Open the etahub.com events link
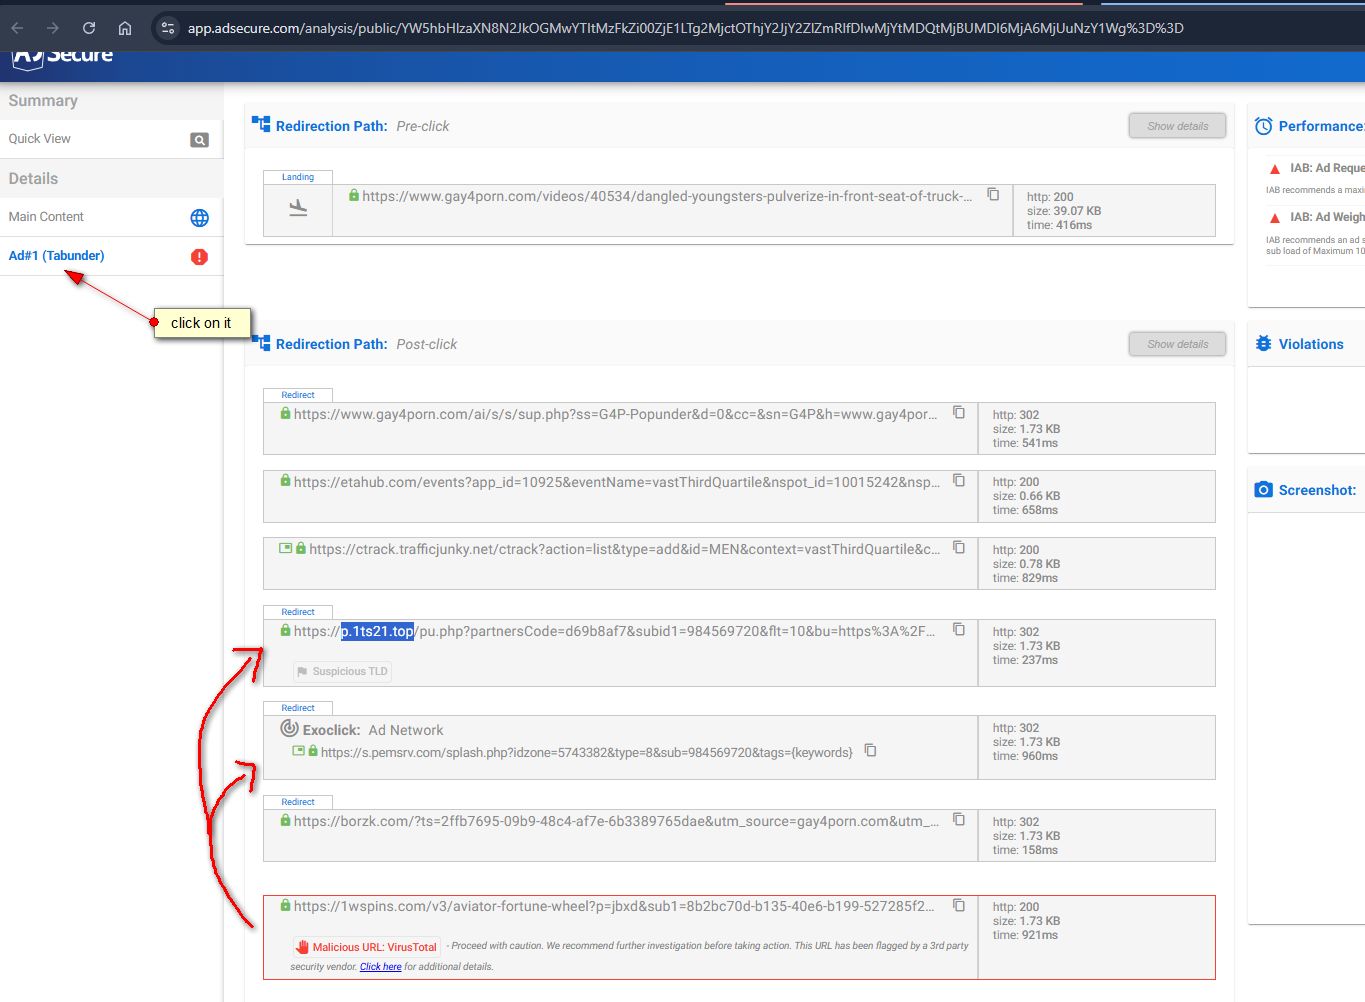This screenshot has height=1002, width=1365. tap(617, 483)
